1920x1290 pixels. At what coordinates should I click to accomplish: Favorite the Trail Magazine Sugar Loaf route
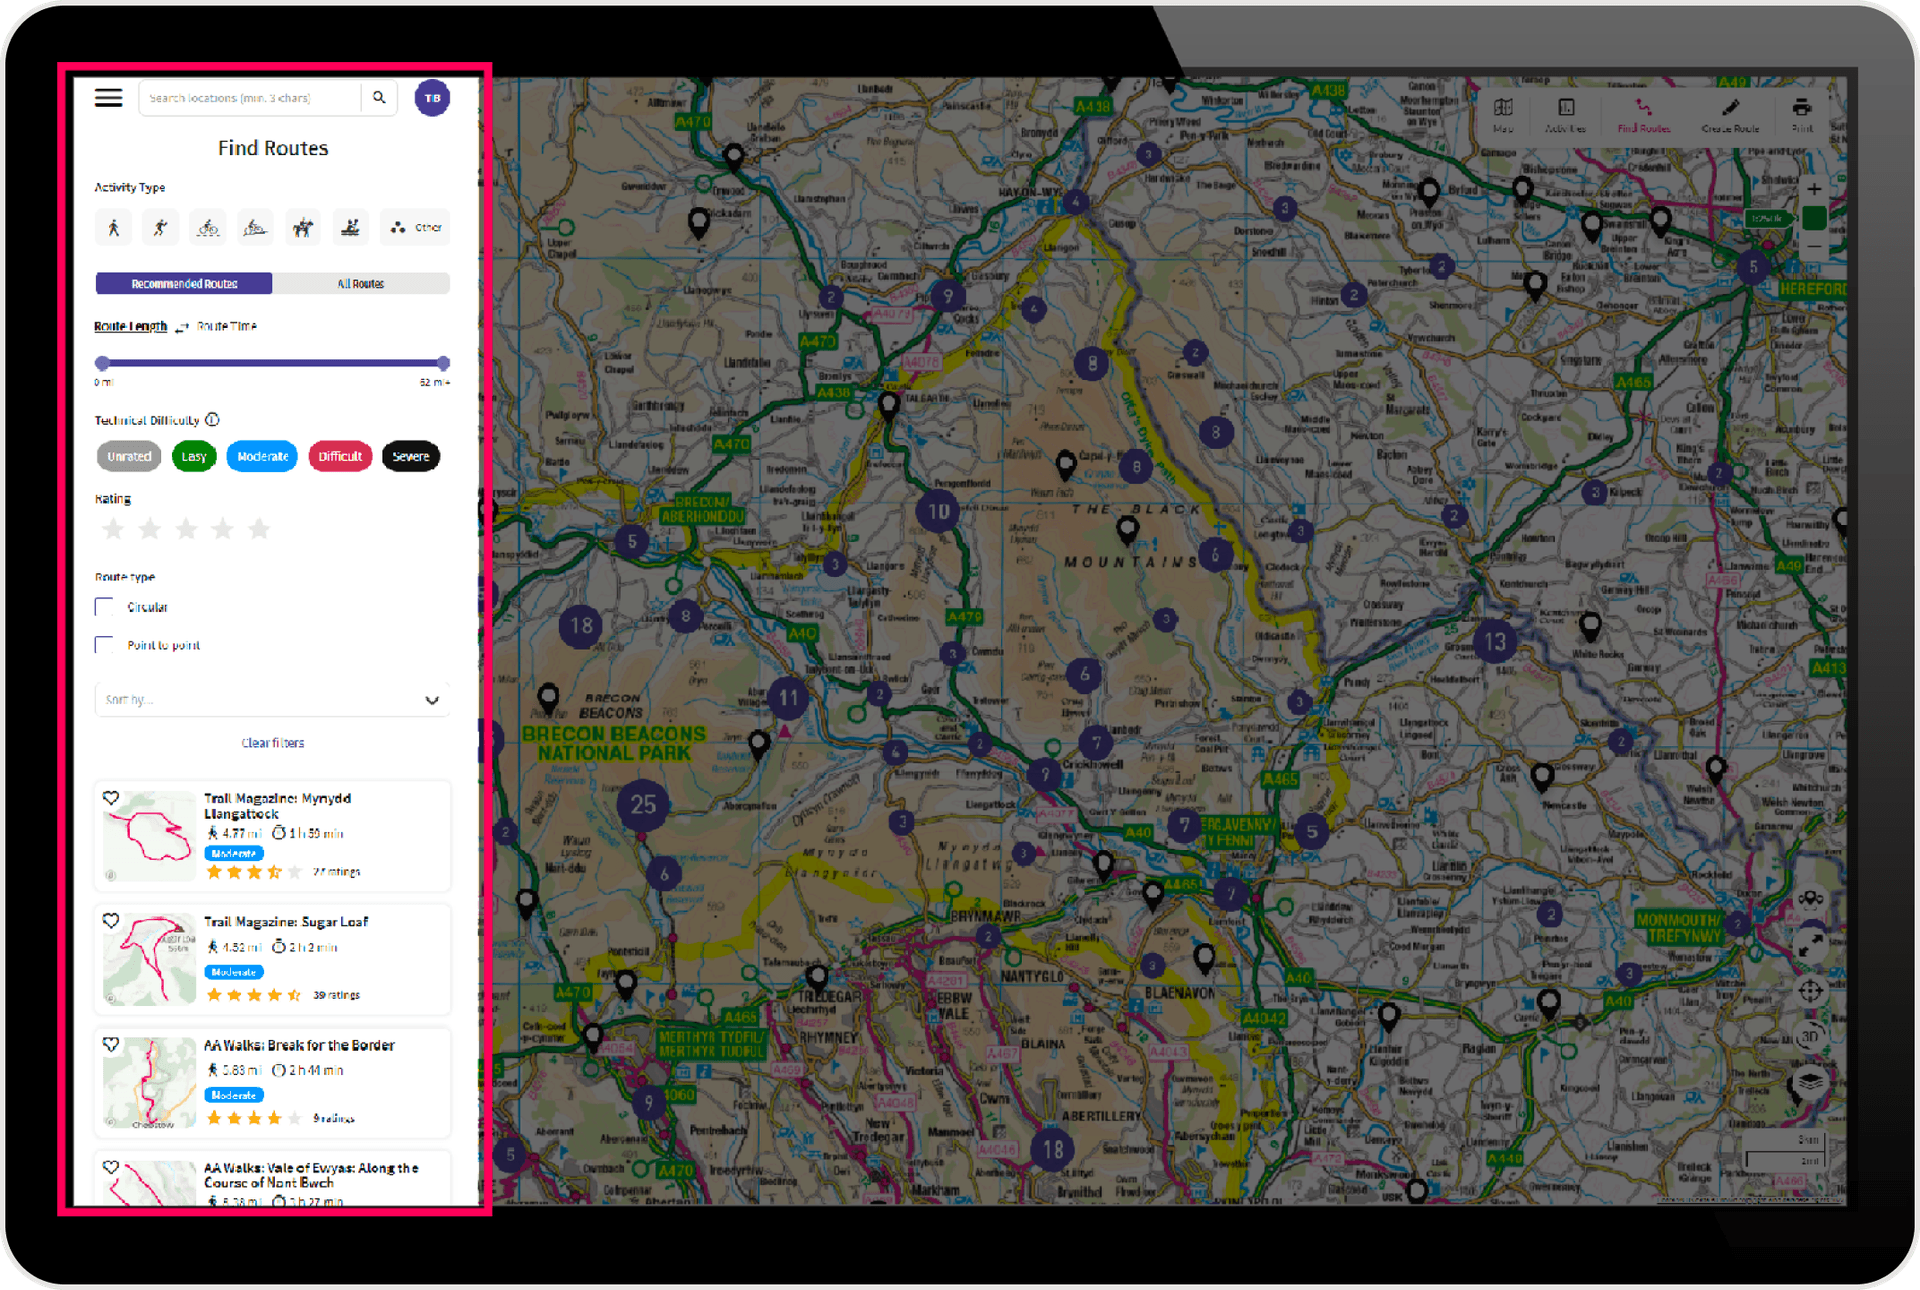[111, 921]
